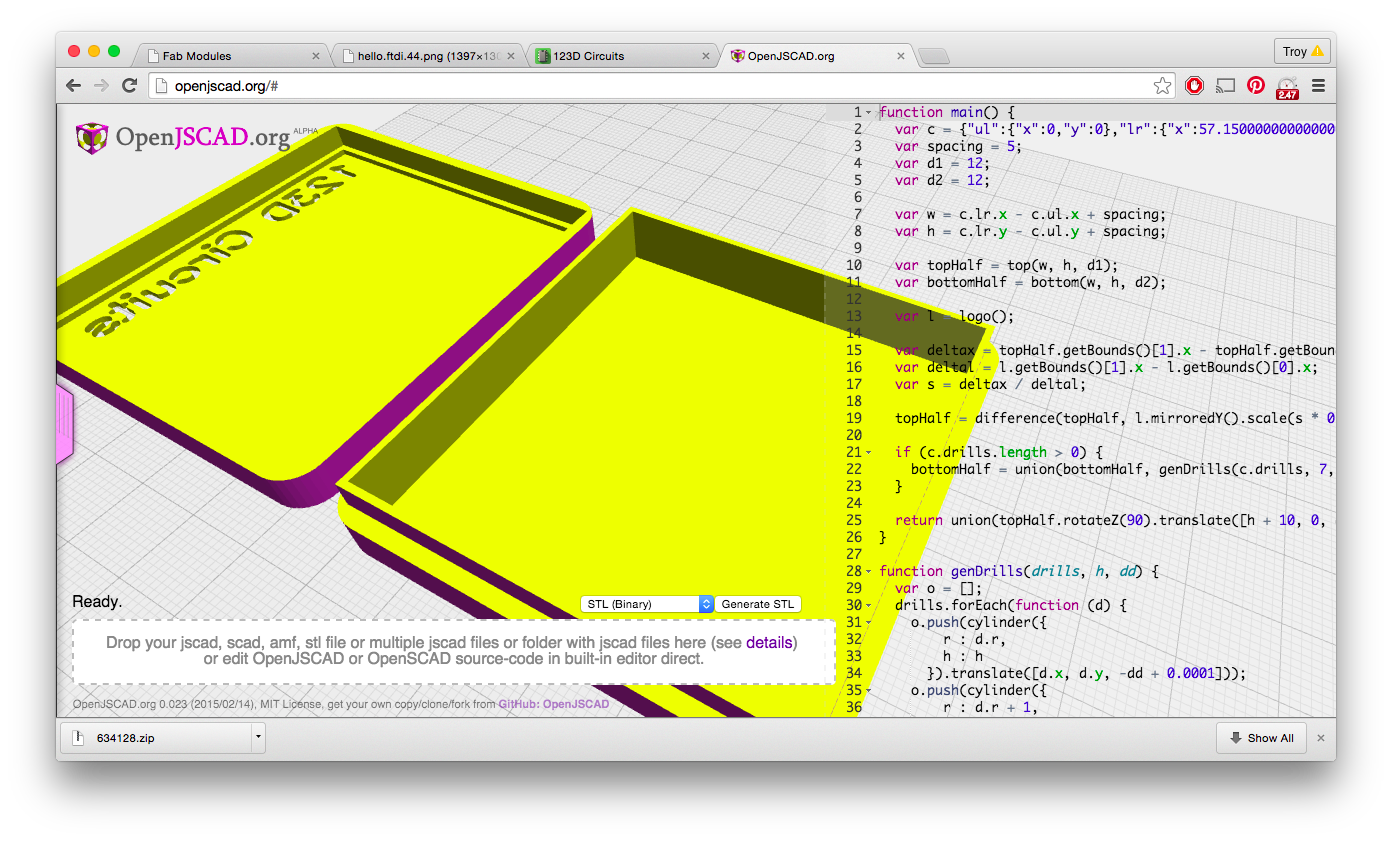This screenshot has height=841, width=1392.
Task: Click 'r : d.r,' on line 32
Action: (974, 639)
